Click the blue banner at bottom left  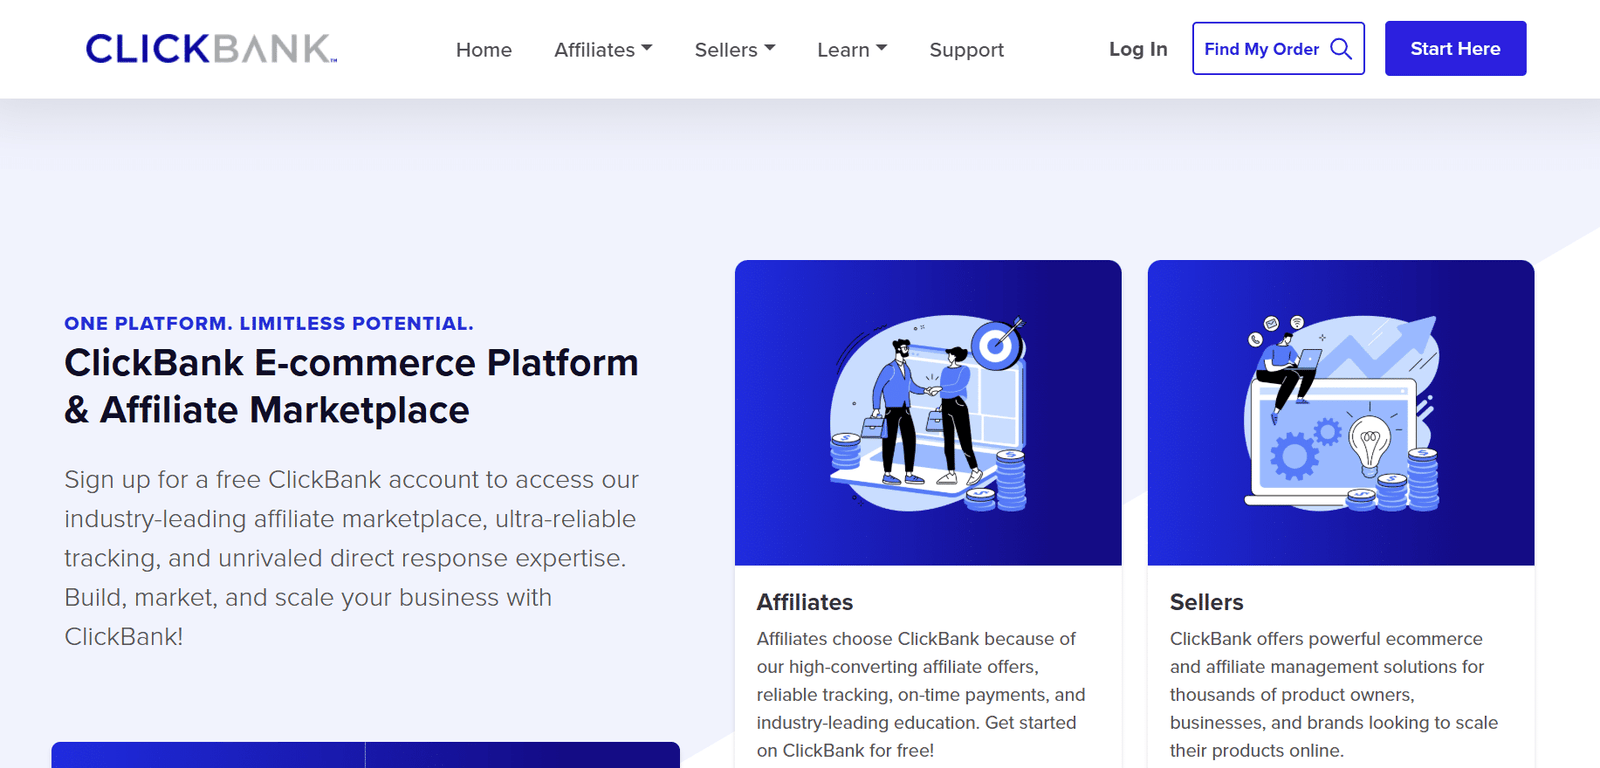point(365,755)
